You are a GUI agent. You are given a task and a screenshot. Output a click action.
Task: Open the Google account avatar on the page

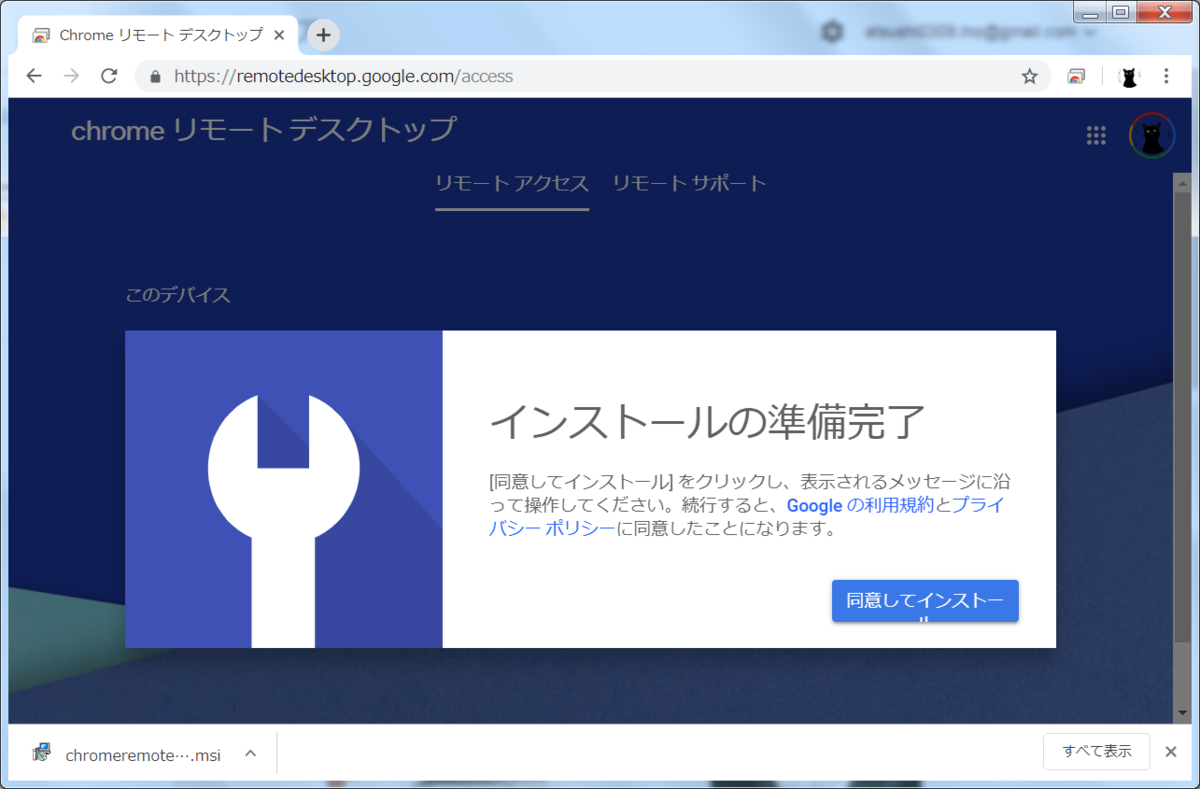[x=1152, y=136]
